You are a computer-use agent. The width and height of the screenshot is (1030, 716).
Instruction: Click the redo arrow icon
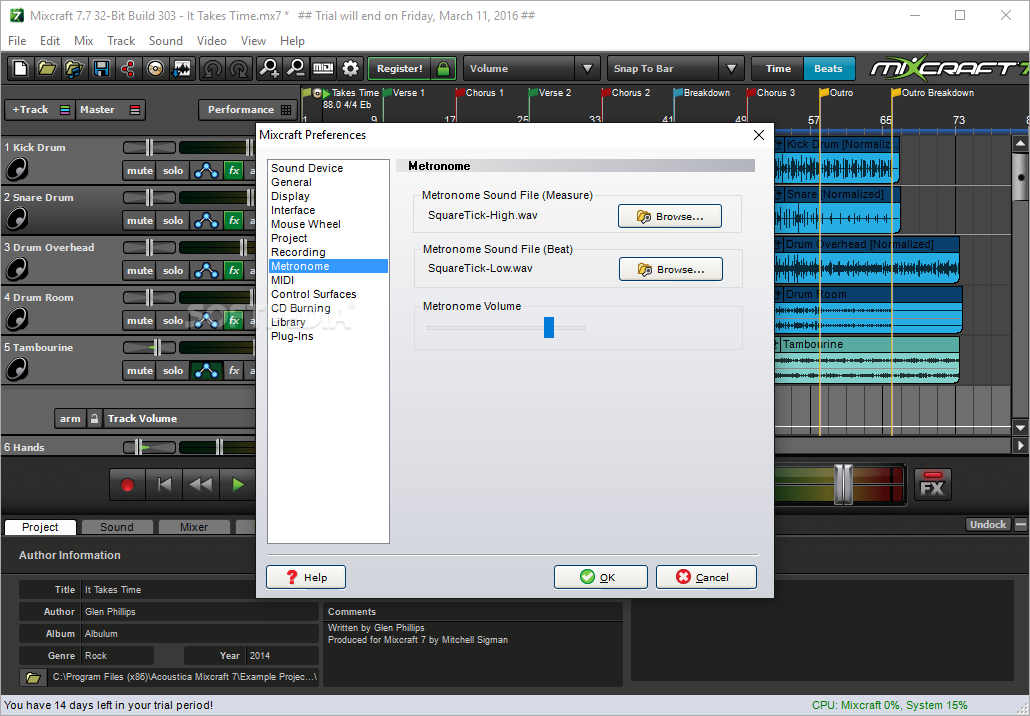[x=239, y=68]
